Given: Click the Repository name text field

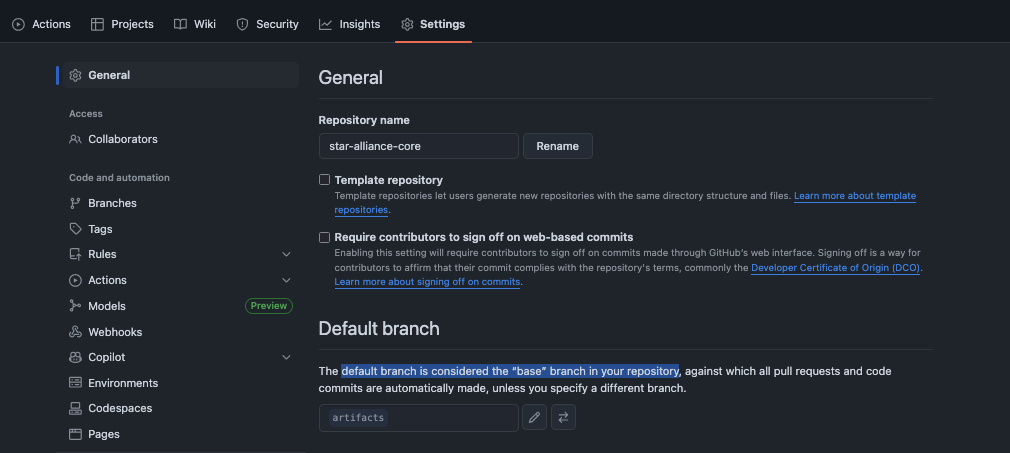Looking at the screenshot, I should (418, 146).
